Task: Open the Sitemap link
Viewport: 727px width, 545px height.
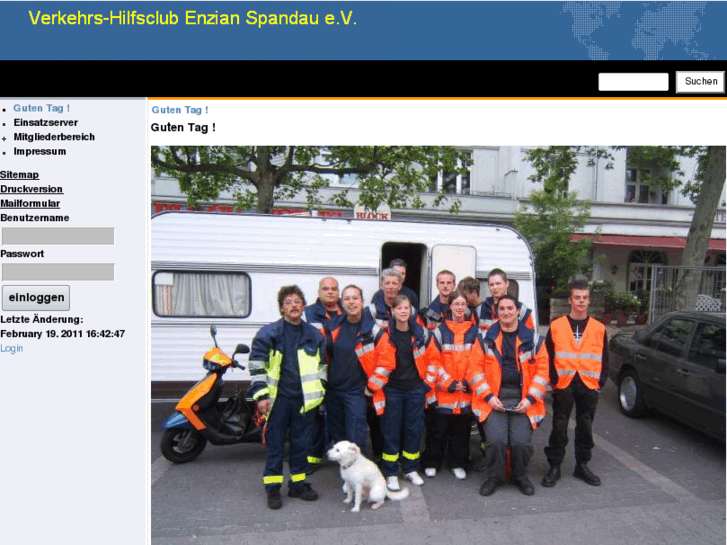Action: (x=19, y=175)
